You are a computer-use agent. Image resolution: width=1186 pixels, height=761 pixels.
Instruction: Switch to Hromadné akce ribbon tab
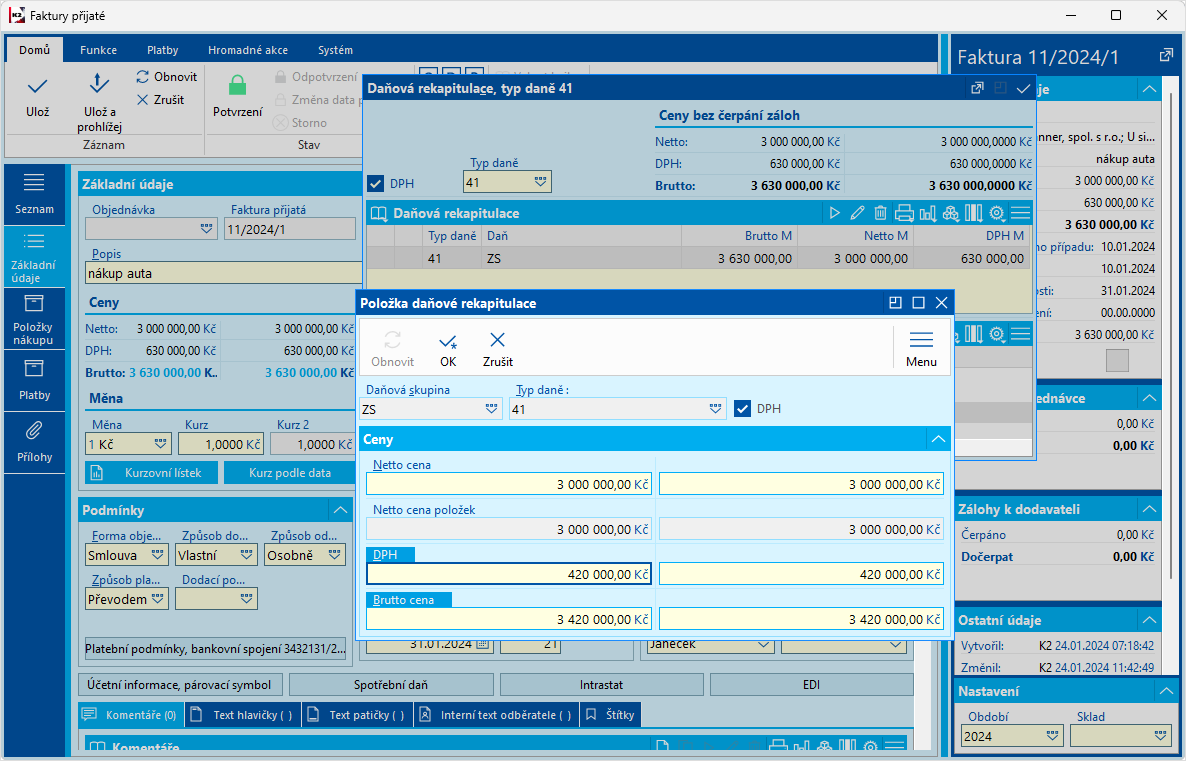pos(248,50)
